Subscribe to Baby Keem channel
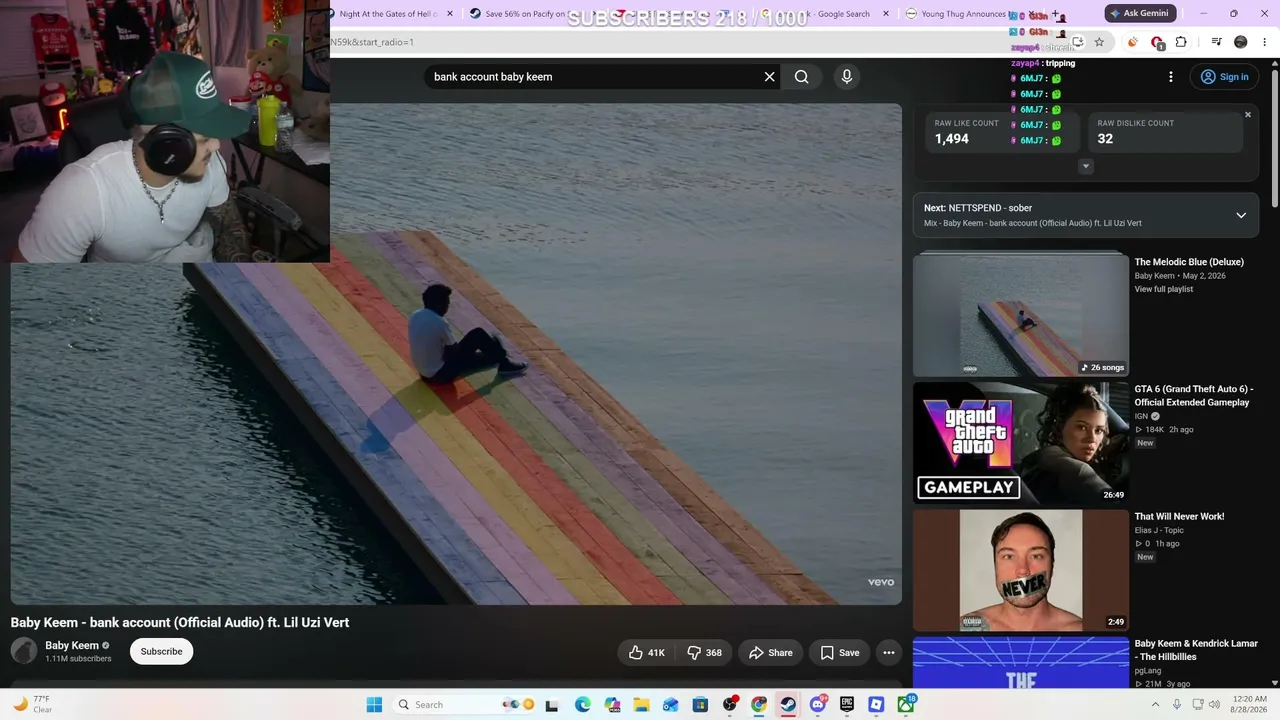Viewport: 1280px width, 720px height. tap(161, 652)
